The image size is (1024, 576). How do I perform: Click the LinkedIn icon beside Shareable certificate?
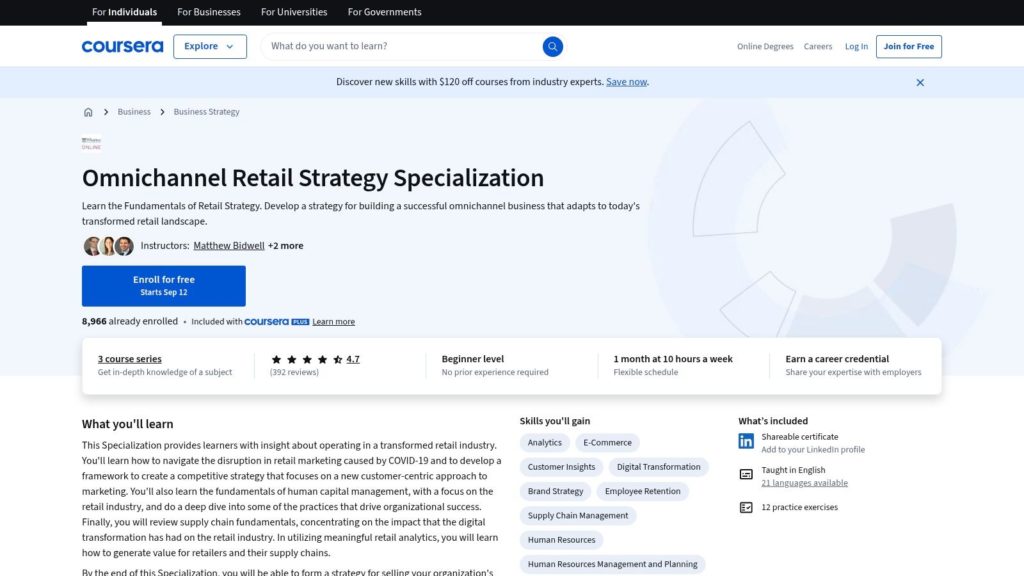(746, 441)
